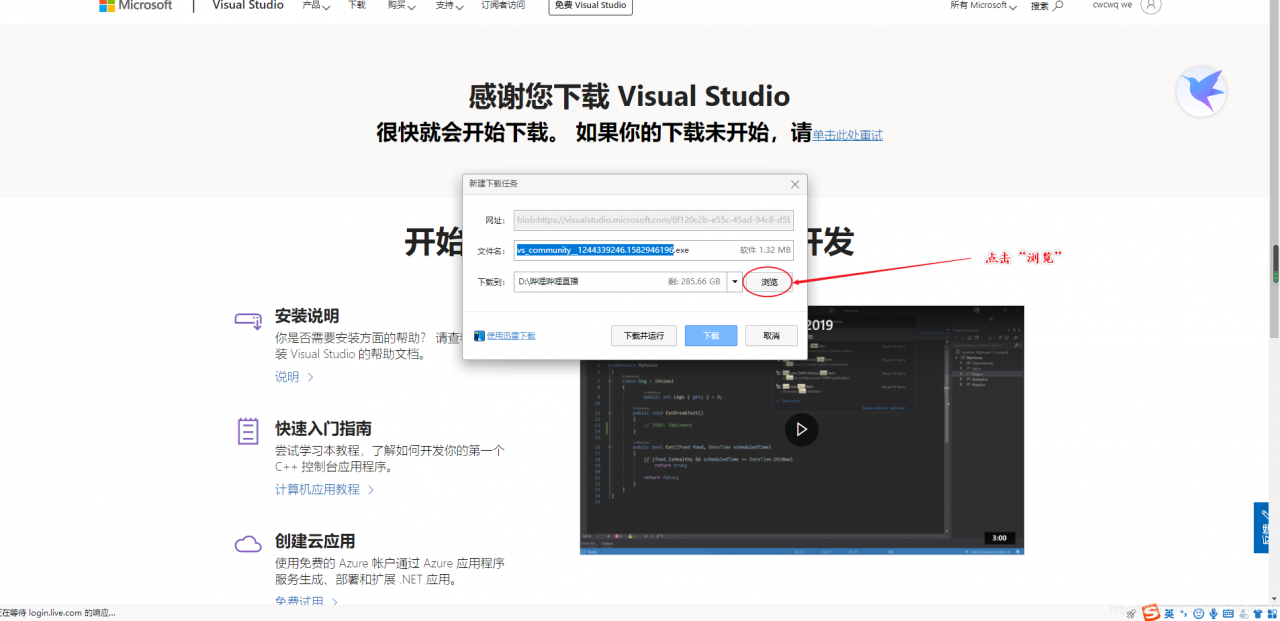Click the Microsoft logo icon

(x=106, y=6)
